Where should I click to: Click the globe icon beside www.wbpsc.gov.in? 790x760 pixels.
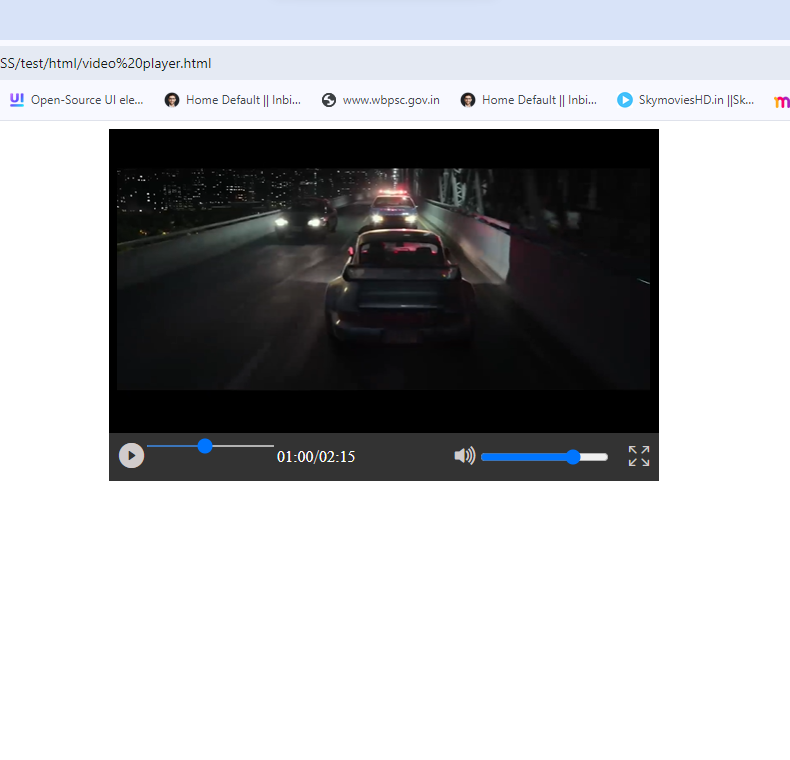[329, 100]
